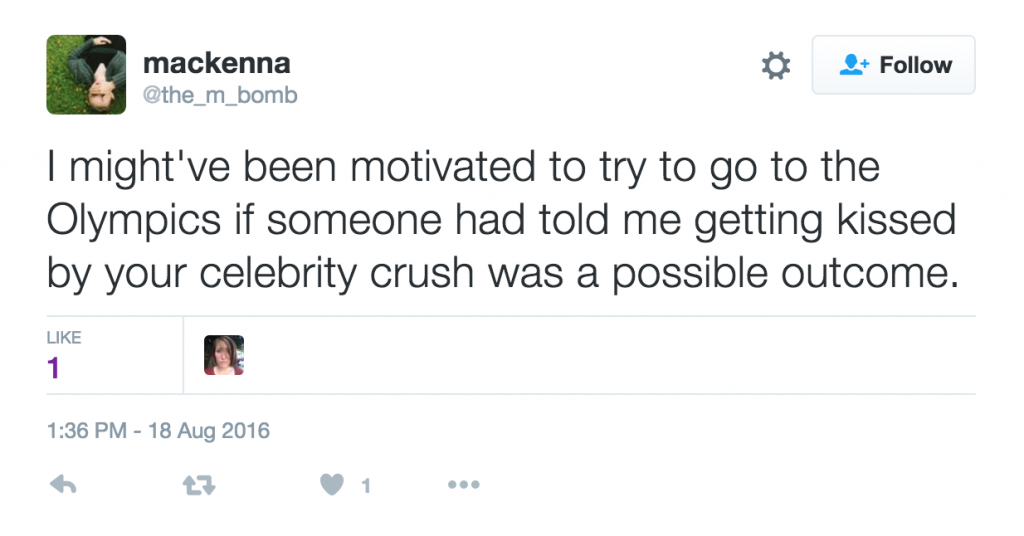This screenshot has width=1024, height=536.
Task: Retweet this tweet using the retweet icon
Action: coord(200,485)
